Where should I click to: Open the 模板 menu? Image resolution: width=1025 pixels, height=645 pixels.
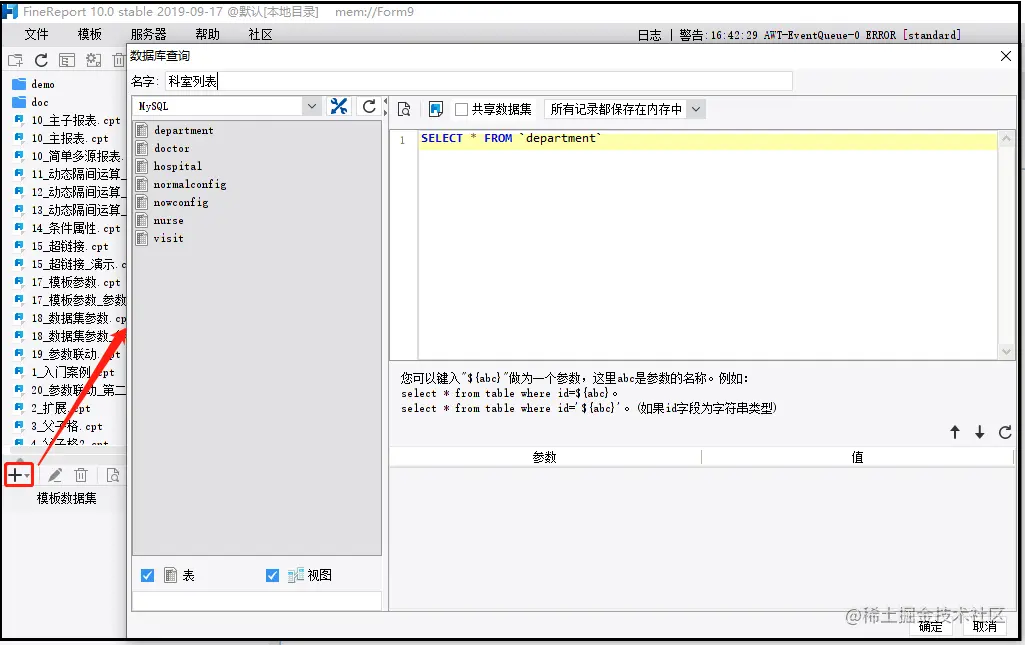coord(90,34)
